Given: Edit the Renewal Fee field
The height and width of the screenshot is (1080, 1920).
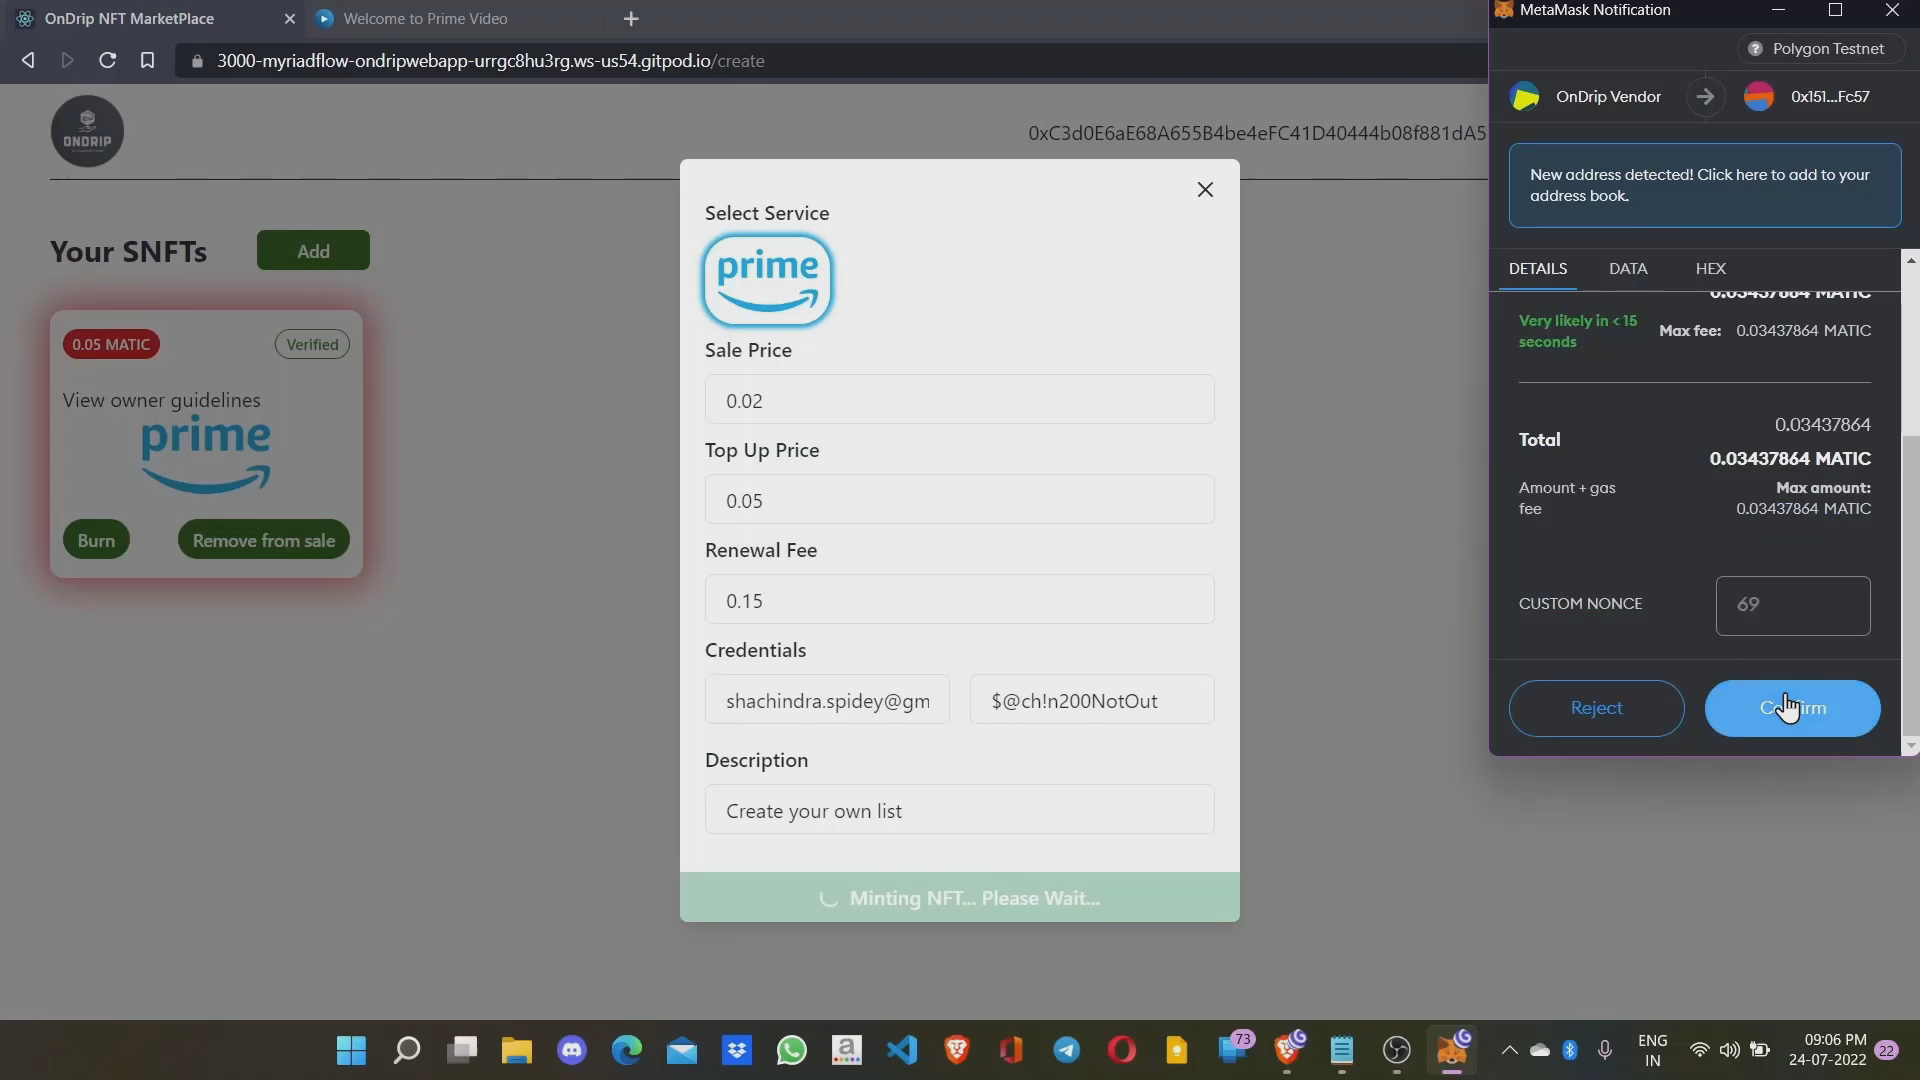Looking at the screenshot, I should click(x=960, y=600).
